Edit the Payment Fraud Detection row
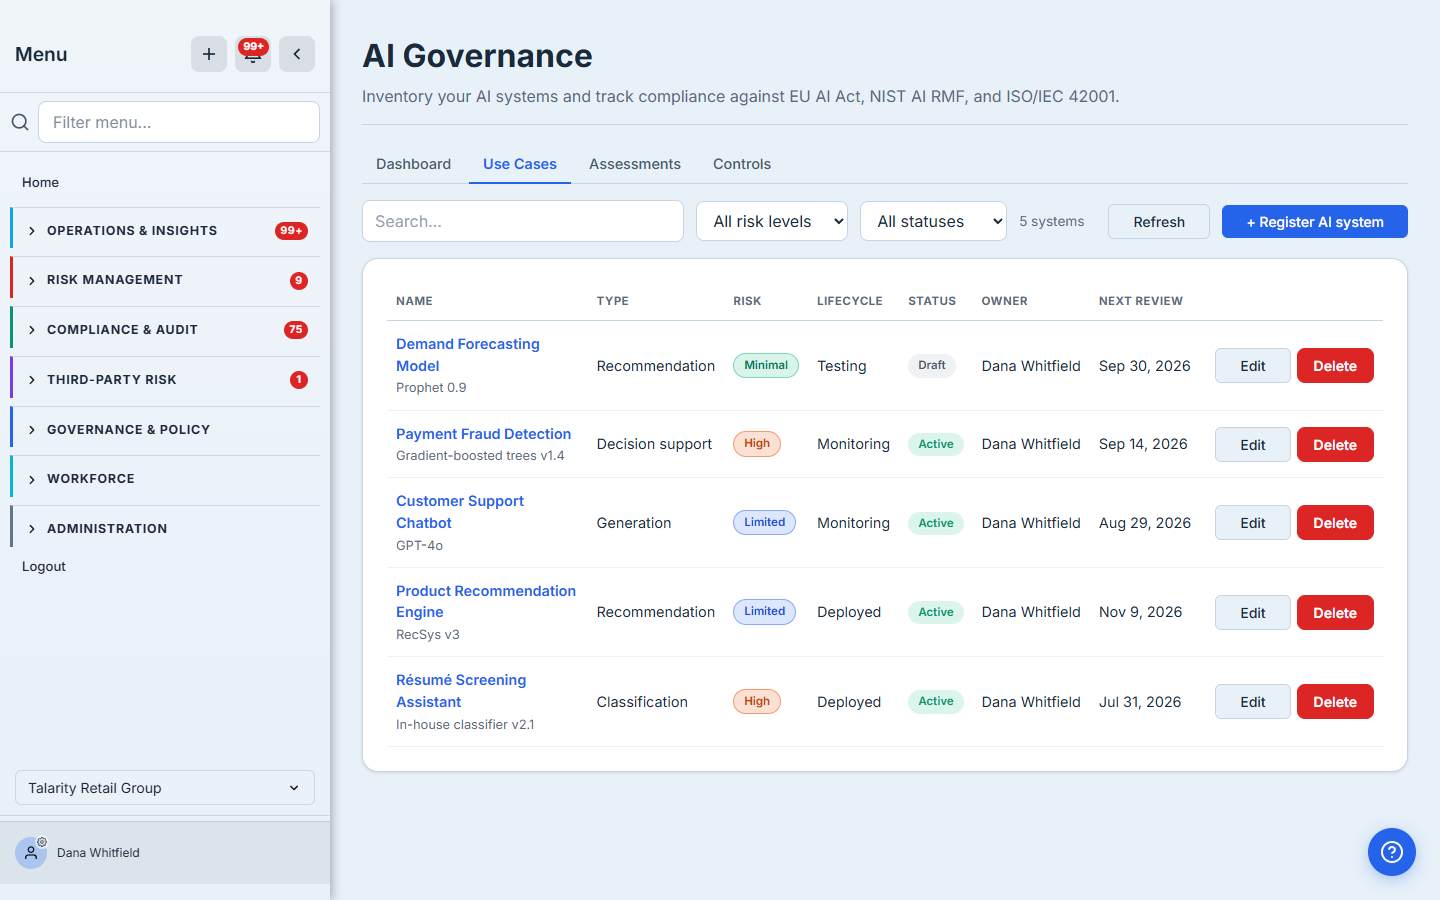 click(x=1253, y=445)
